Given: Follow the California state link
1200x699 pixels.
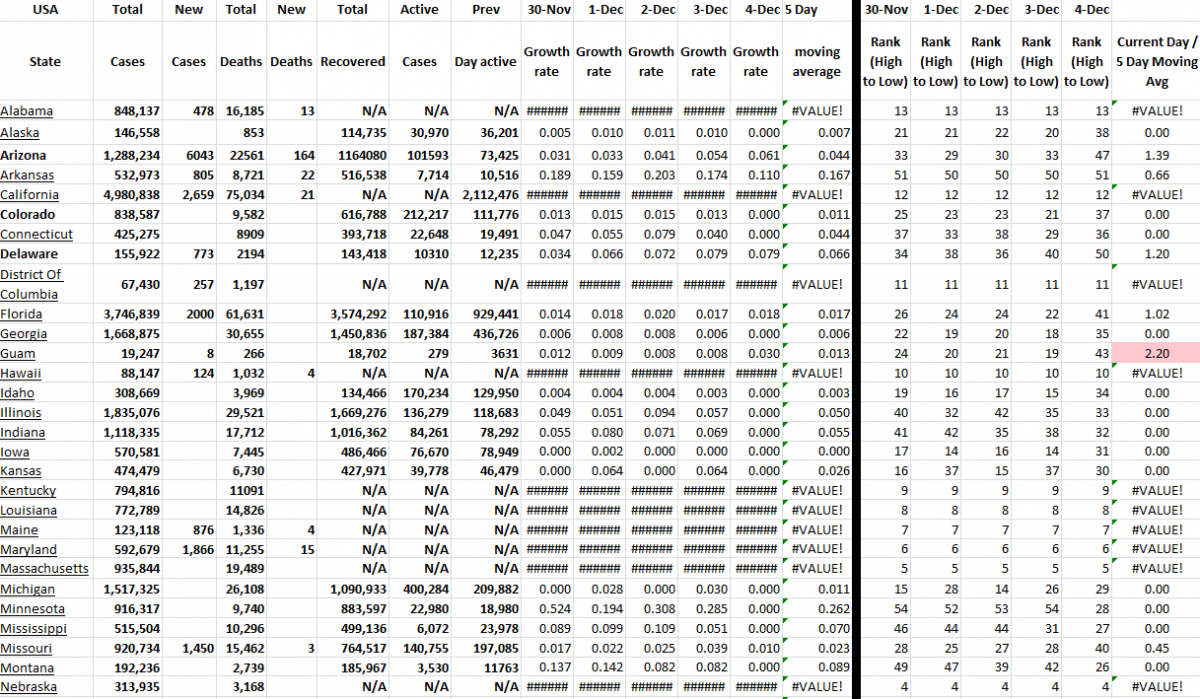Looking at the screenshot, I should 29,194.
